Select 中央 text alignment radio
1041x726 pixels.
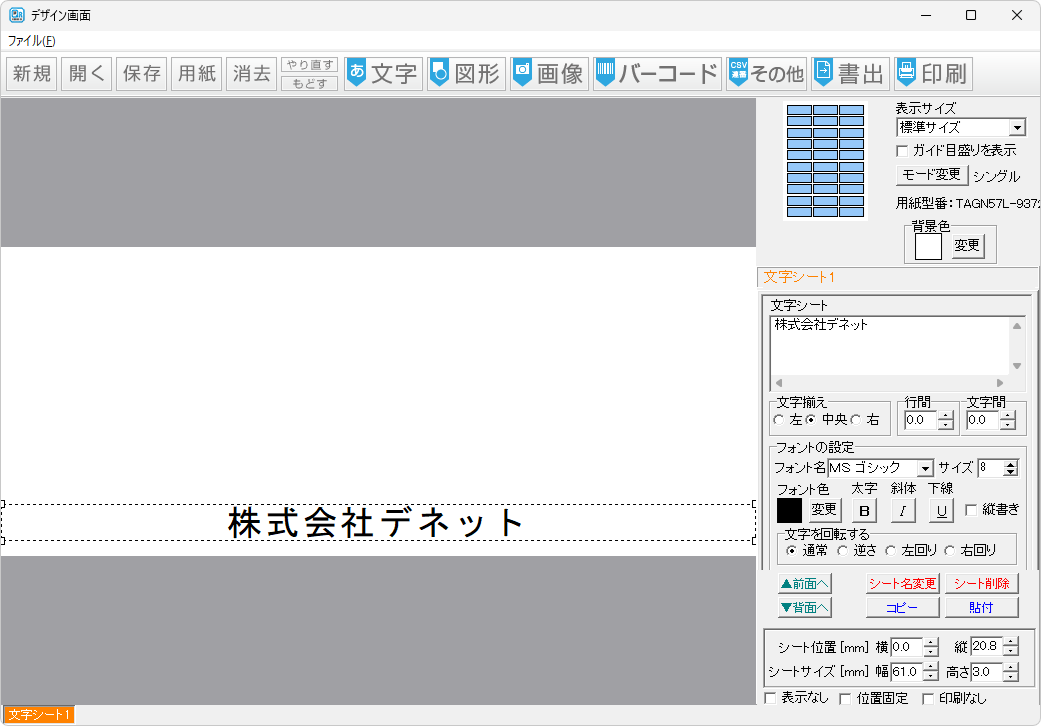pyautogui.click(x=811, y=419)
